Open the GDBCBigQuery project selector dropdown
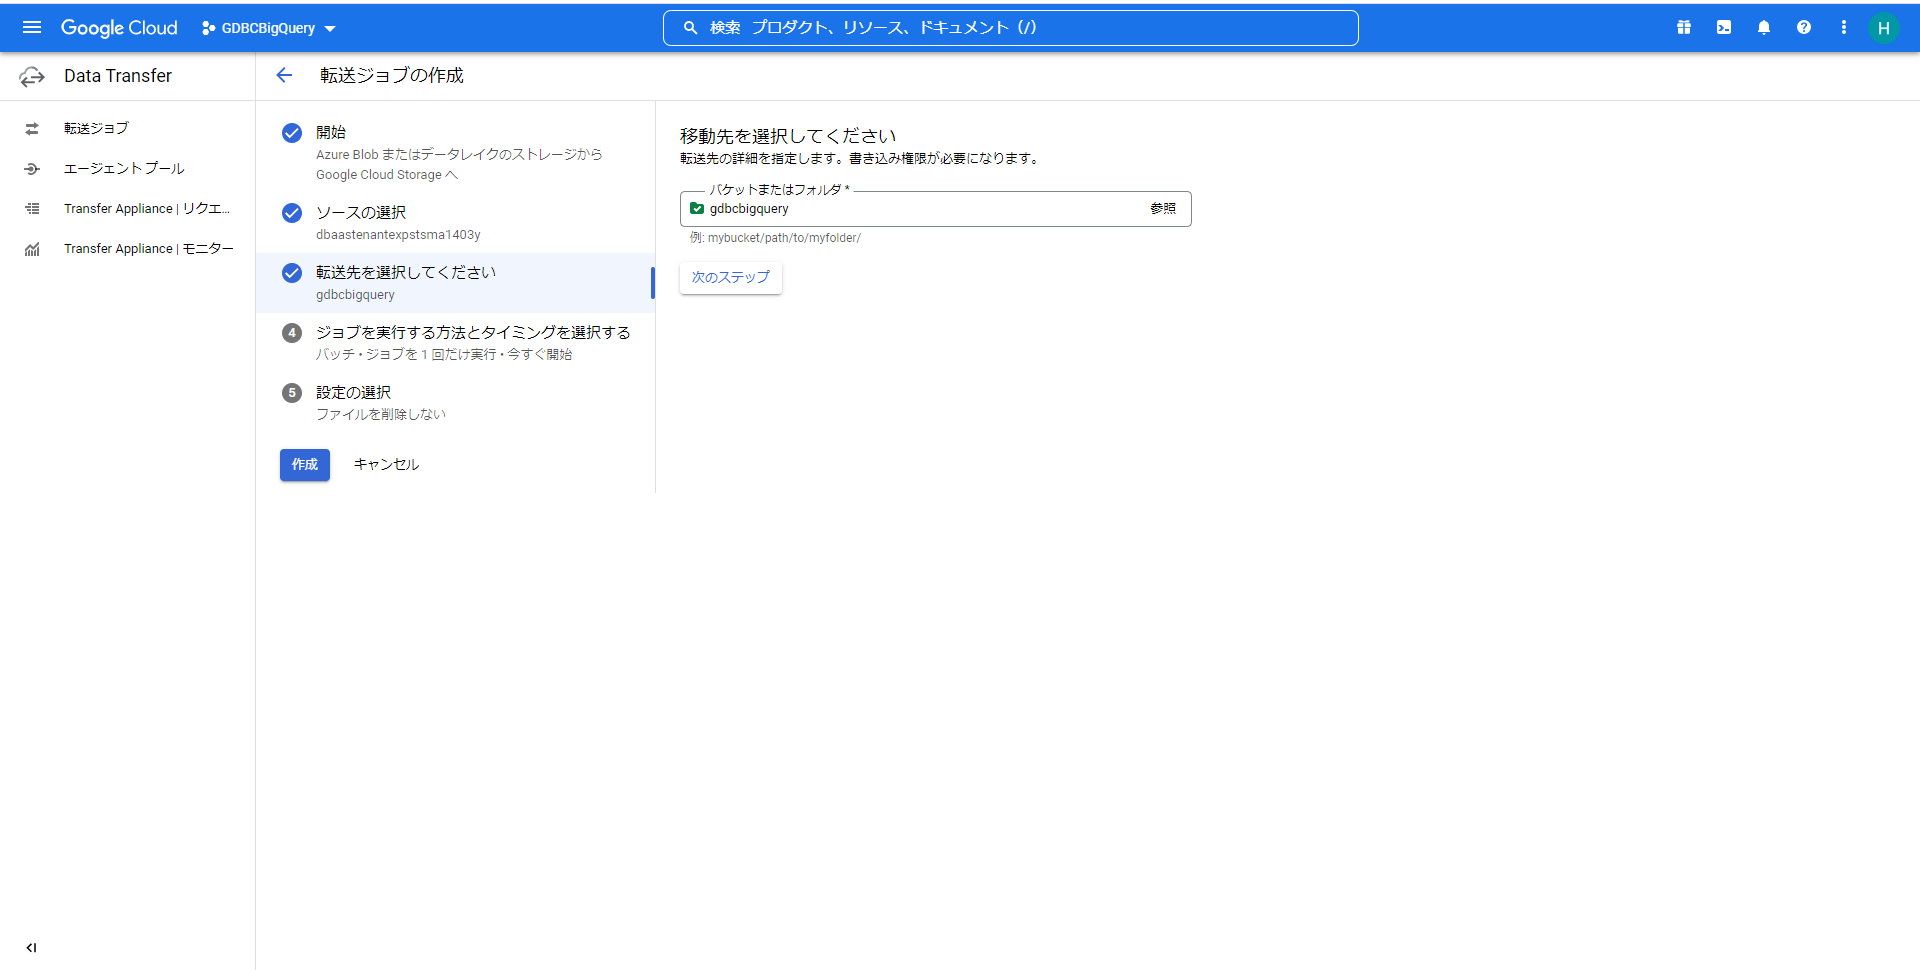 (x=269, y=28)
